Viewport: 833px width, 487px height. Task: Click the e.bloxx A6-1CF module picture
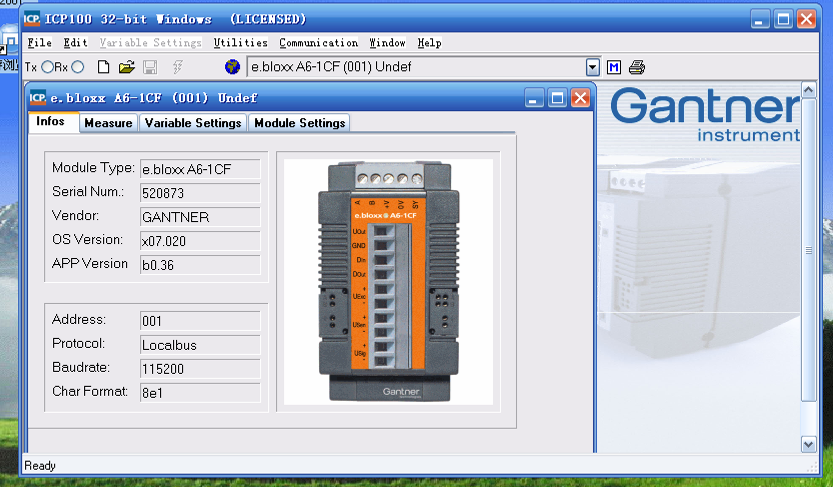[388, 281]
